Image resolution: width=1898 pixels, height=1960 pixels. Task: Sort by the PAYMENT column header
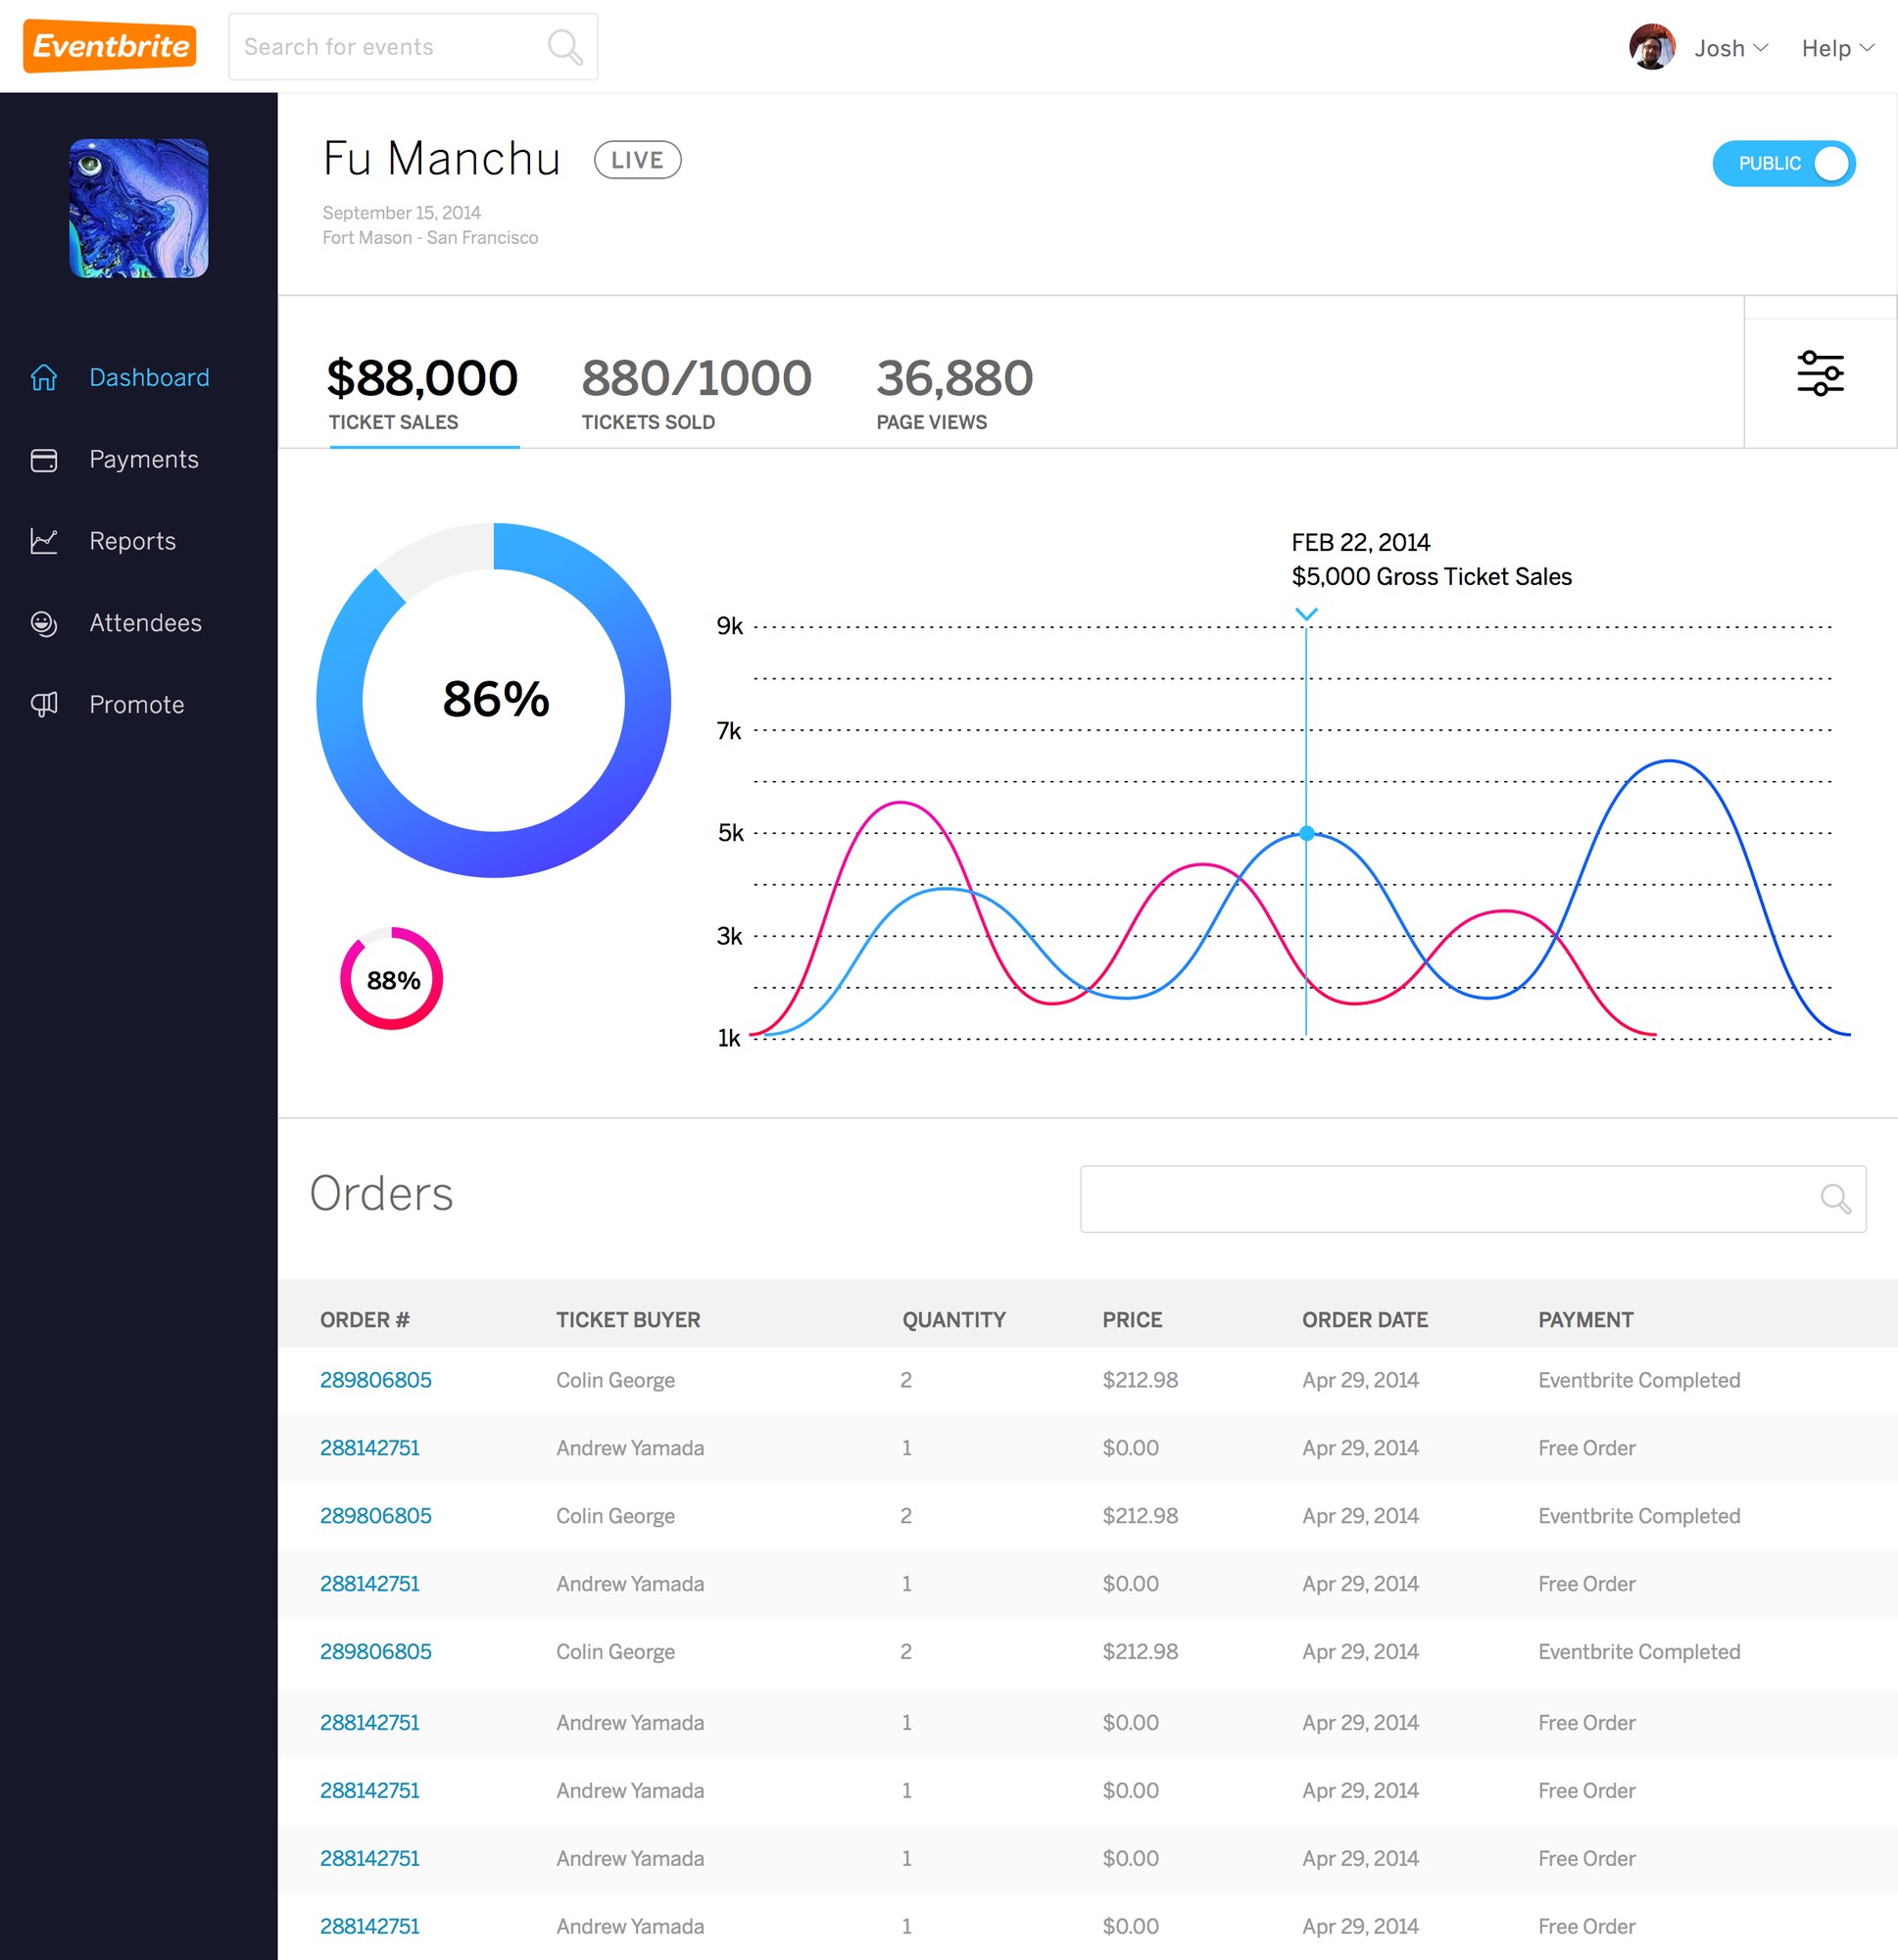1586,1320
